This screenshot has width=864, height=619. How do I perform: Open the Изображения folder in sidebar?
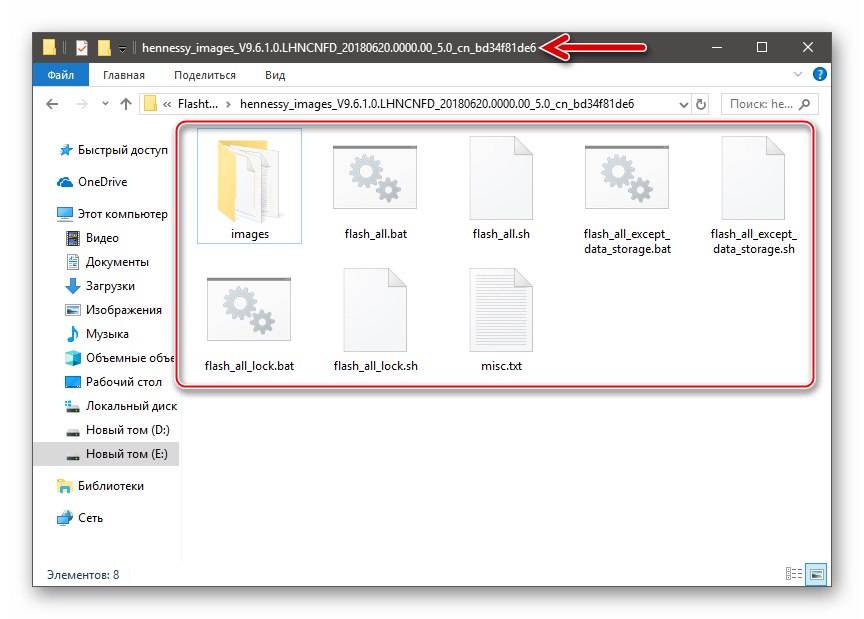point(114,310)
